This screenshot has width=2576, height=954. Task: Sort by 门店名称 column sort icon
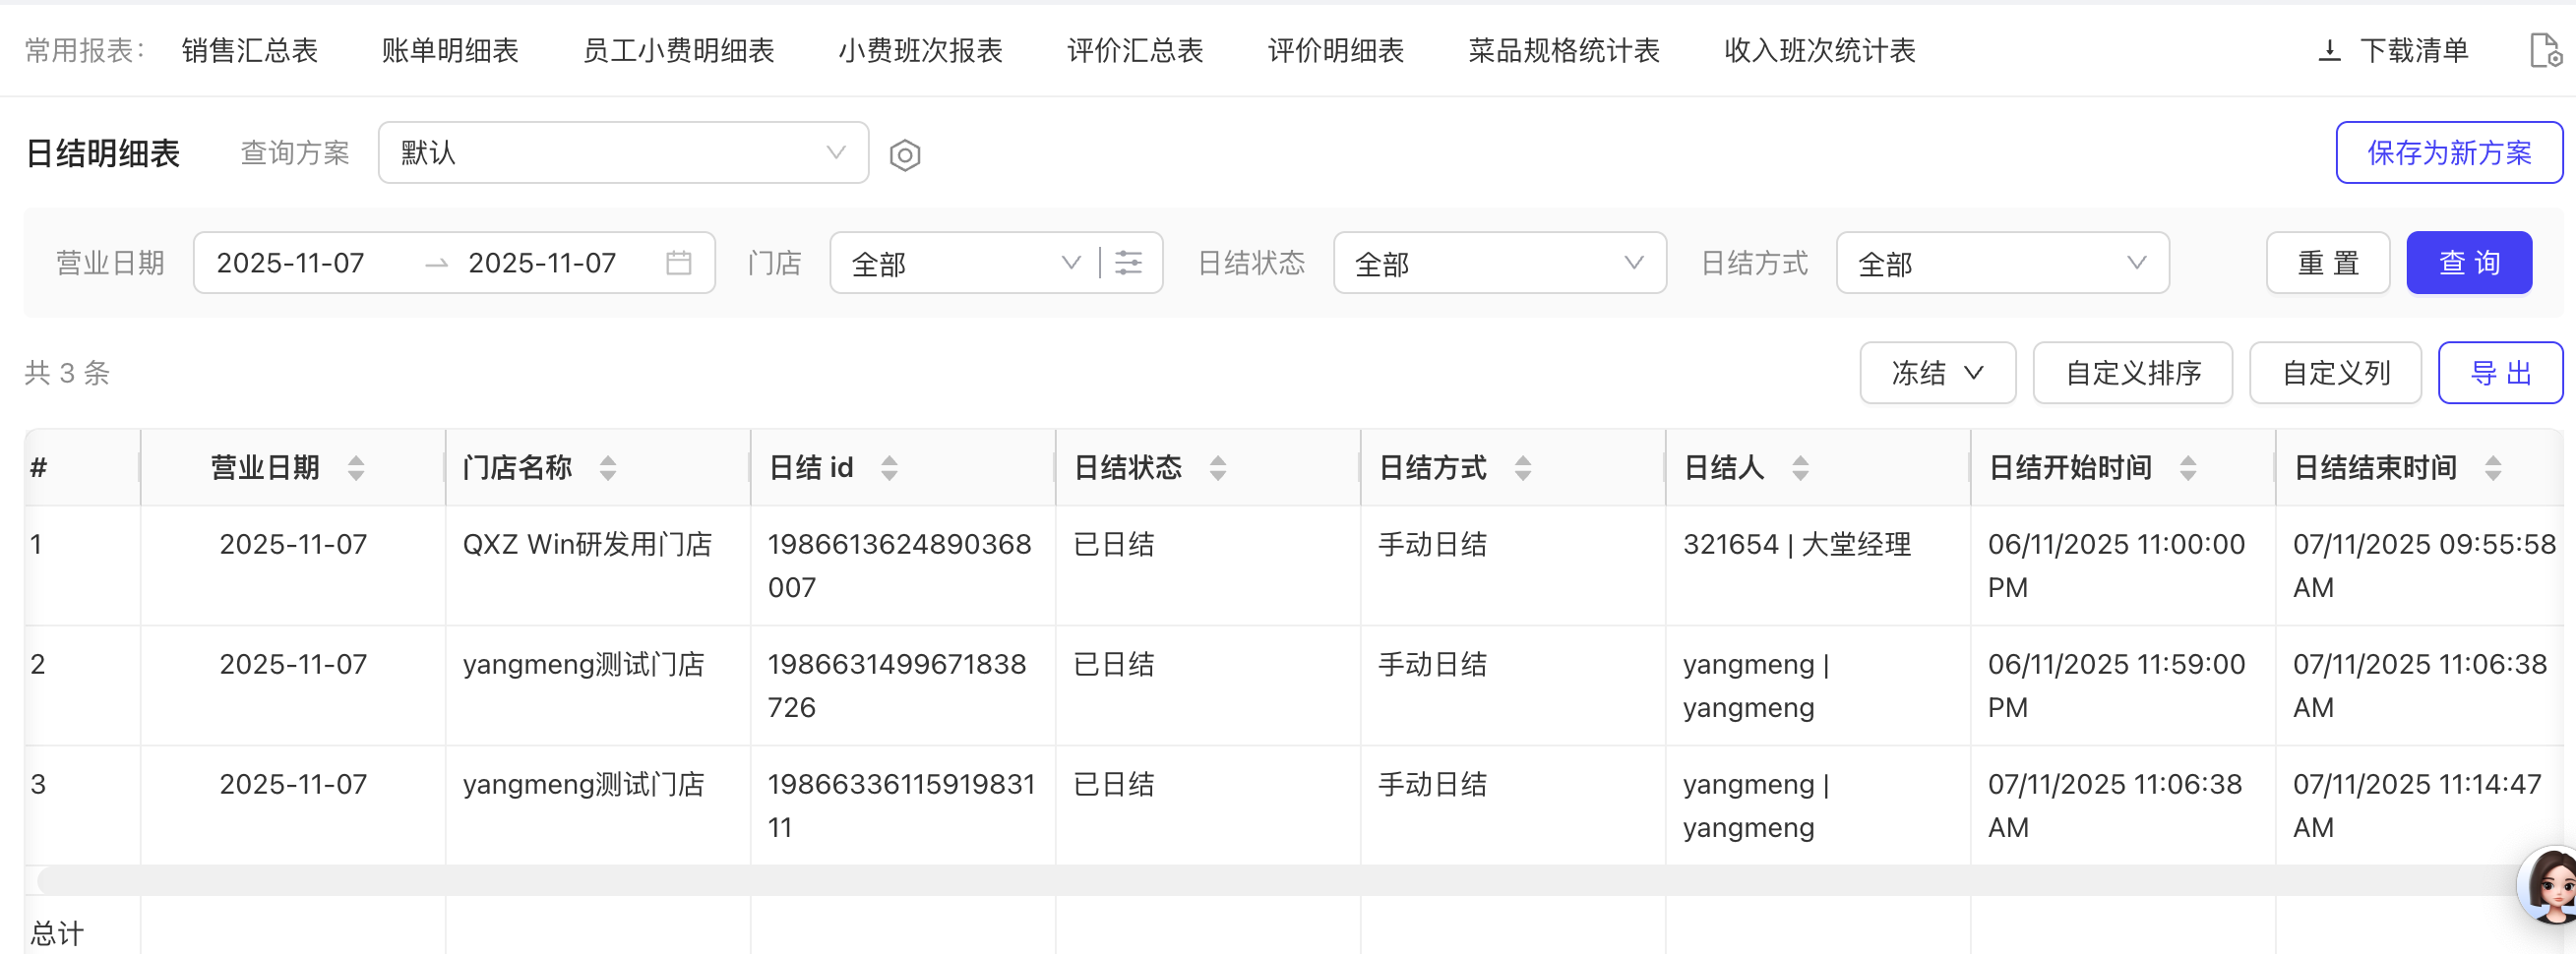pyautogui.click(x=608, y=468)
